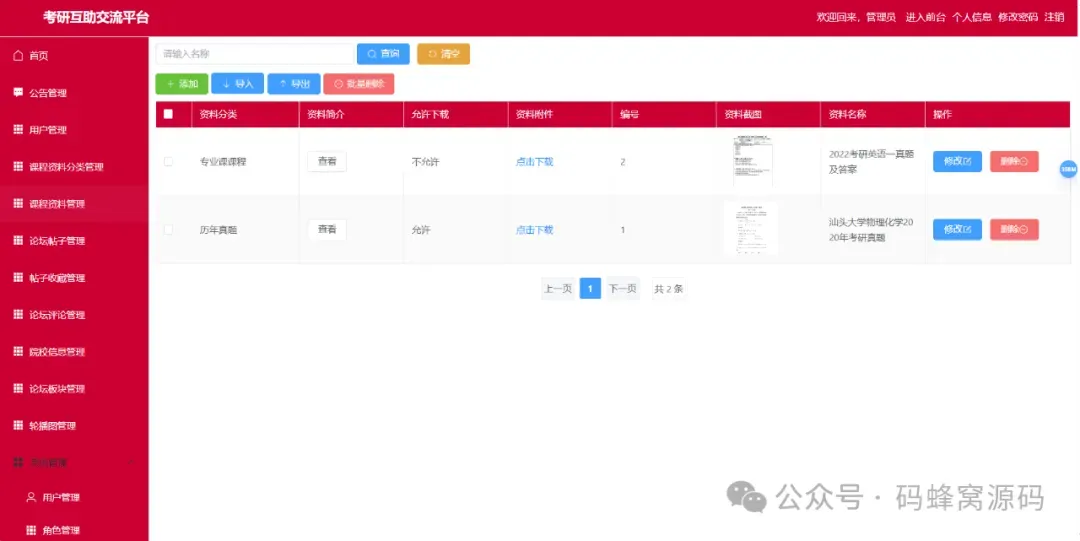Click the chat icon beside 公告管理
The width and height of the screenshot is (1080, 541).
pos(19,92)
